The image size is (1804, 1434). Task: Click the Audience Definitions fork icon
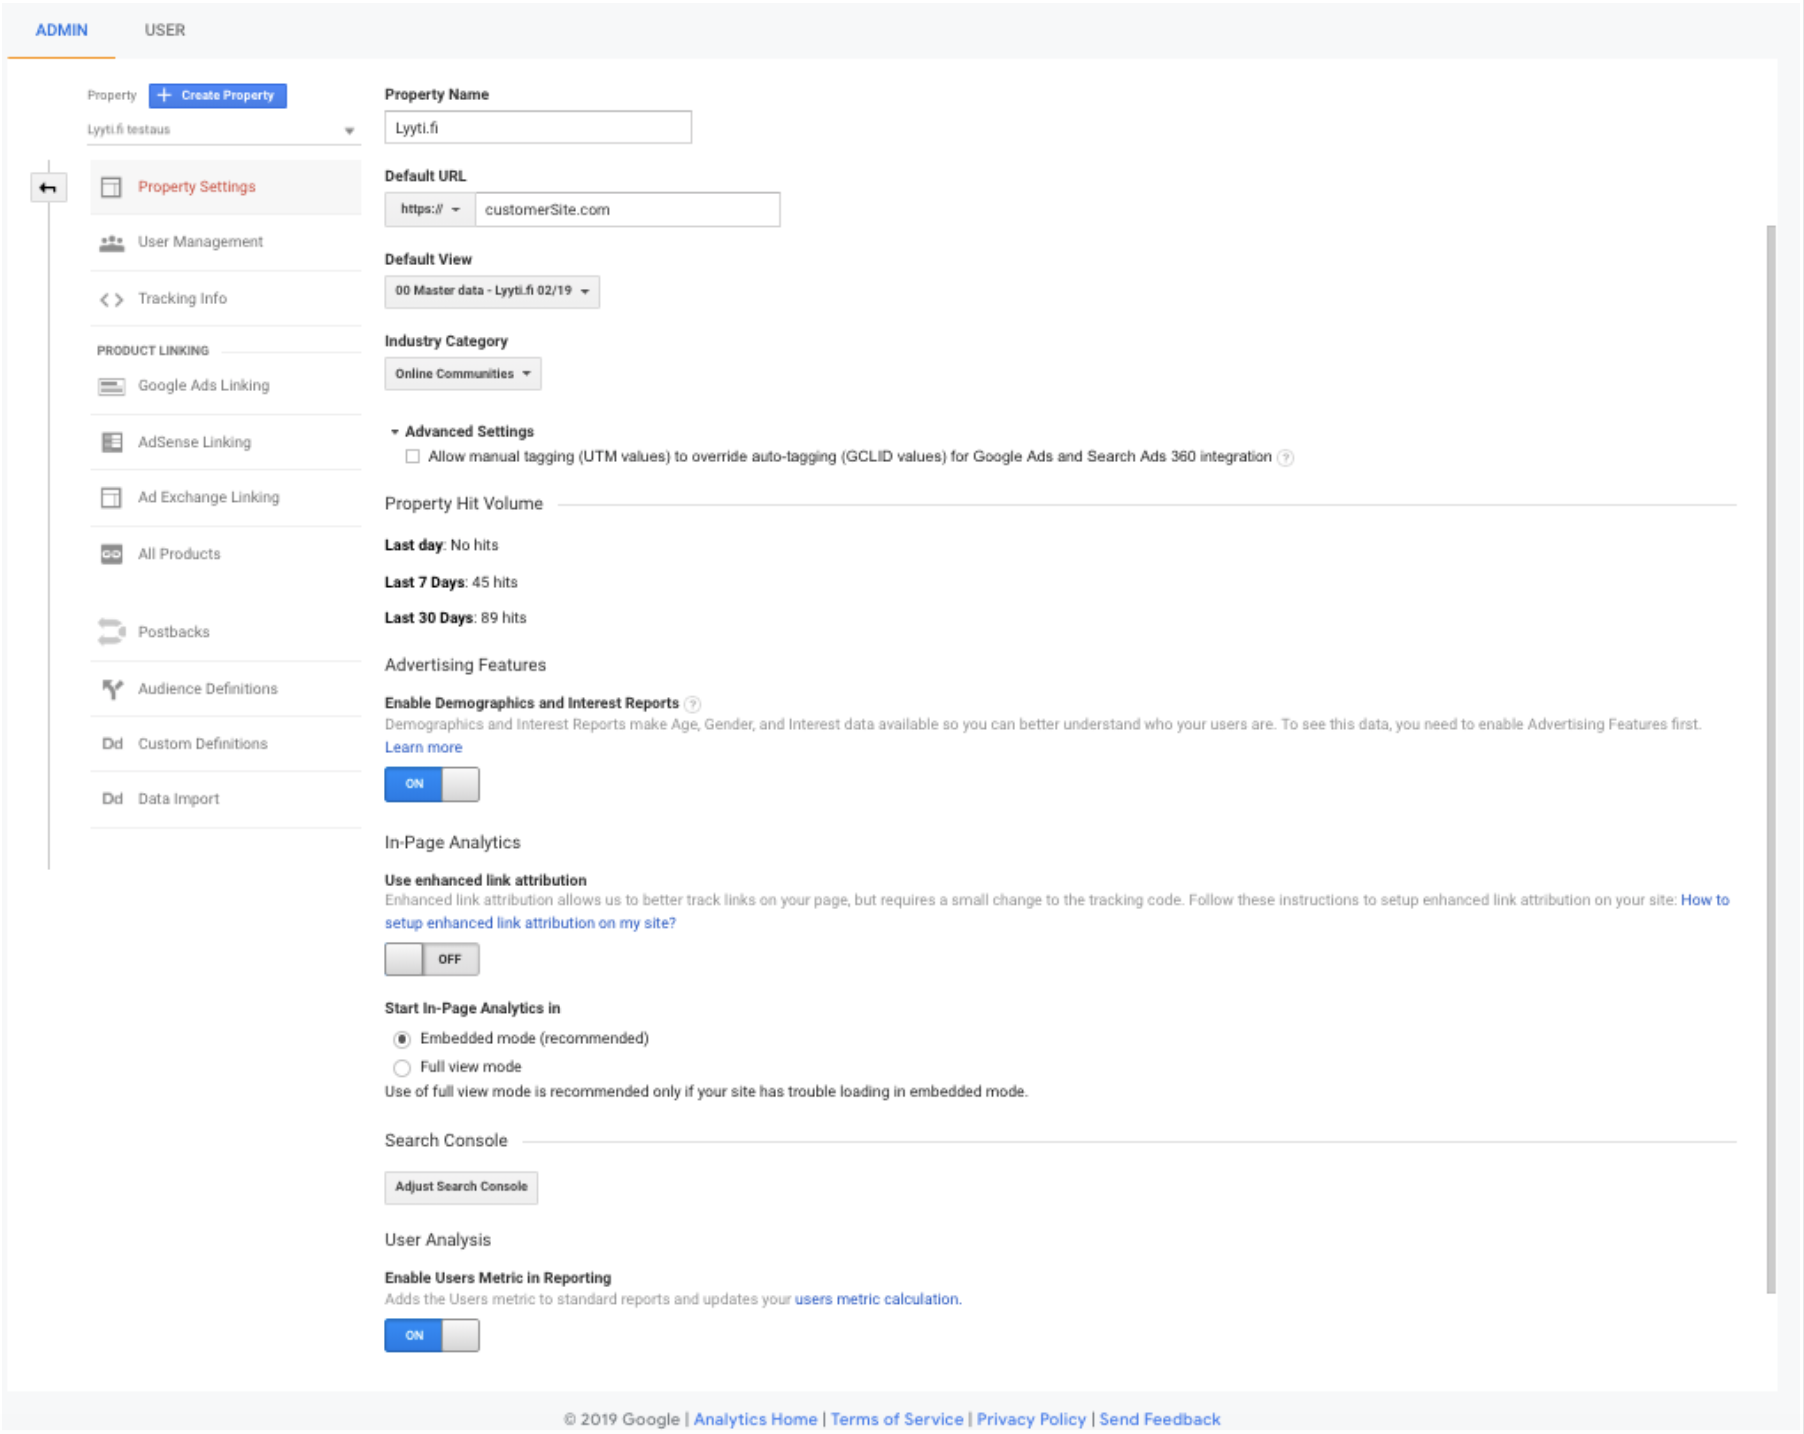(x=111, y=689)
